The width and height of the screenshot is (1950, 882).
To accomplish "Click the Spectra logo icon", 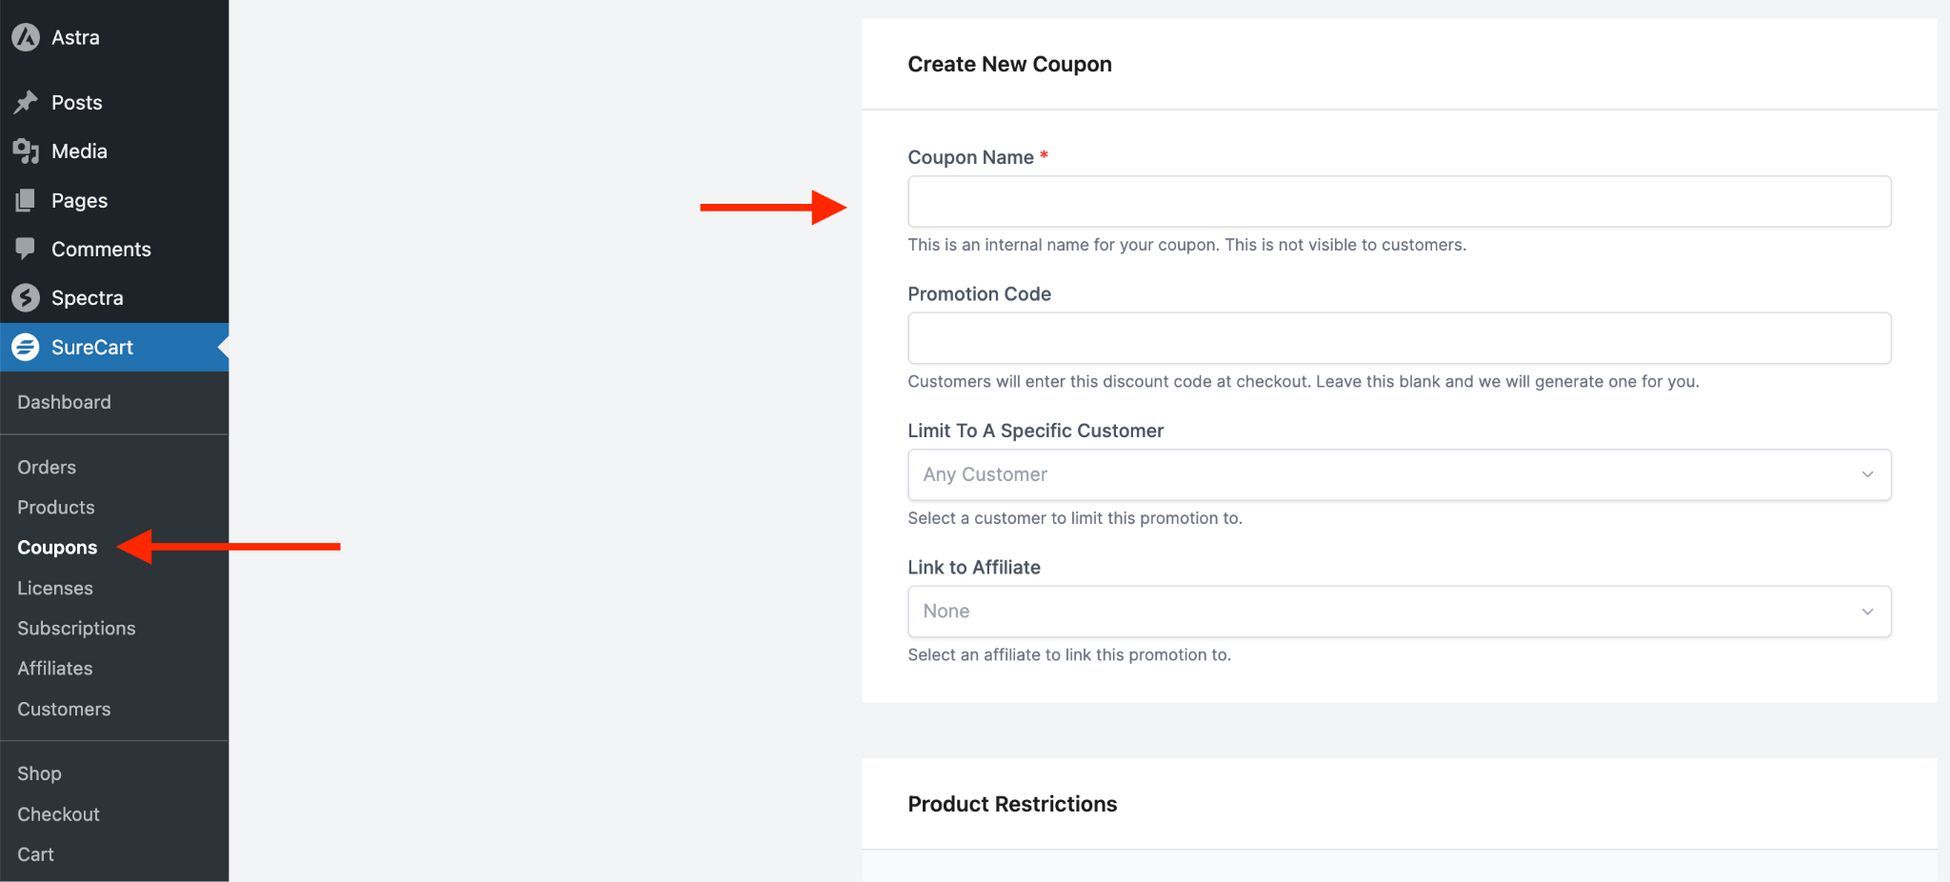I will click(x=26, y=298).
